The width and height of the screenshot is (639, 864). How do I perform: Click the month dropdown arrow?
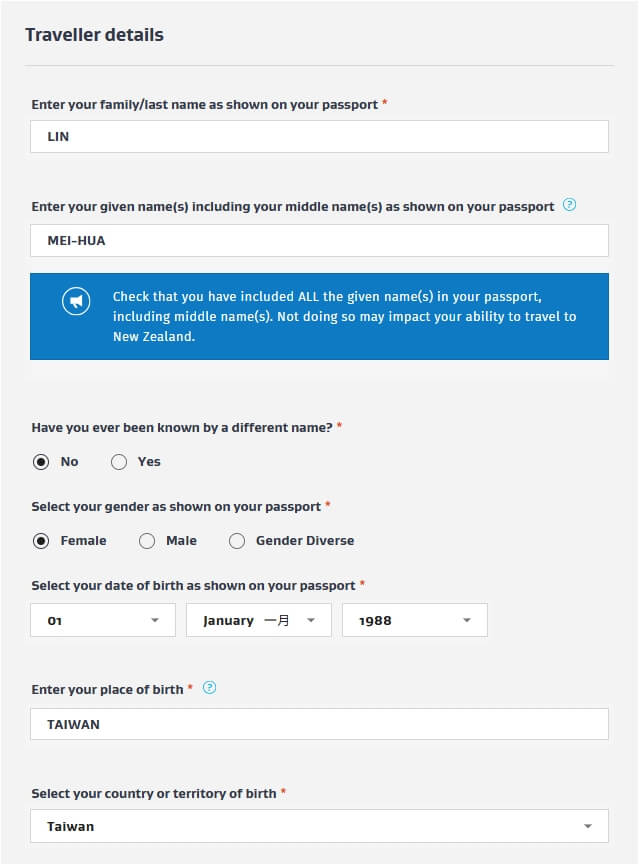311,621
